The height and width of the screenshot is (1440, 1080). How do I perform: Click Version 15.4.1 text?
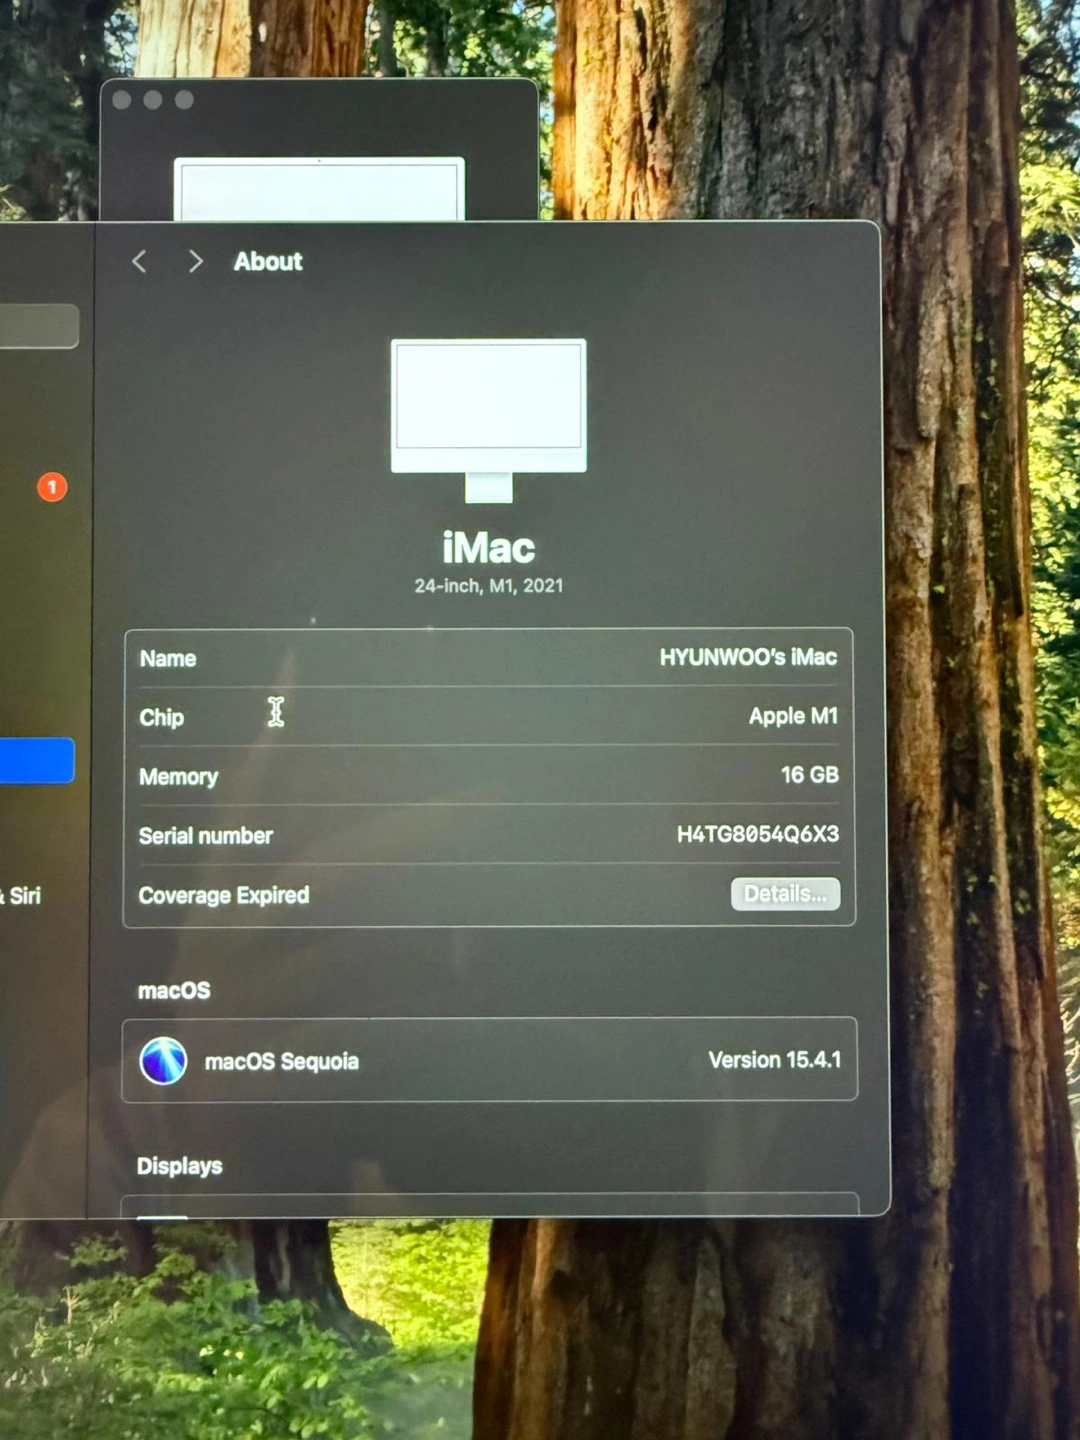[x=775, y=1060]
